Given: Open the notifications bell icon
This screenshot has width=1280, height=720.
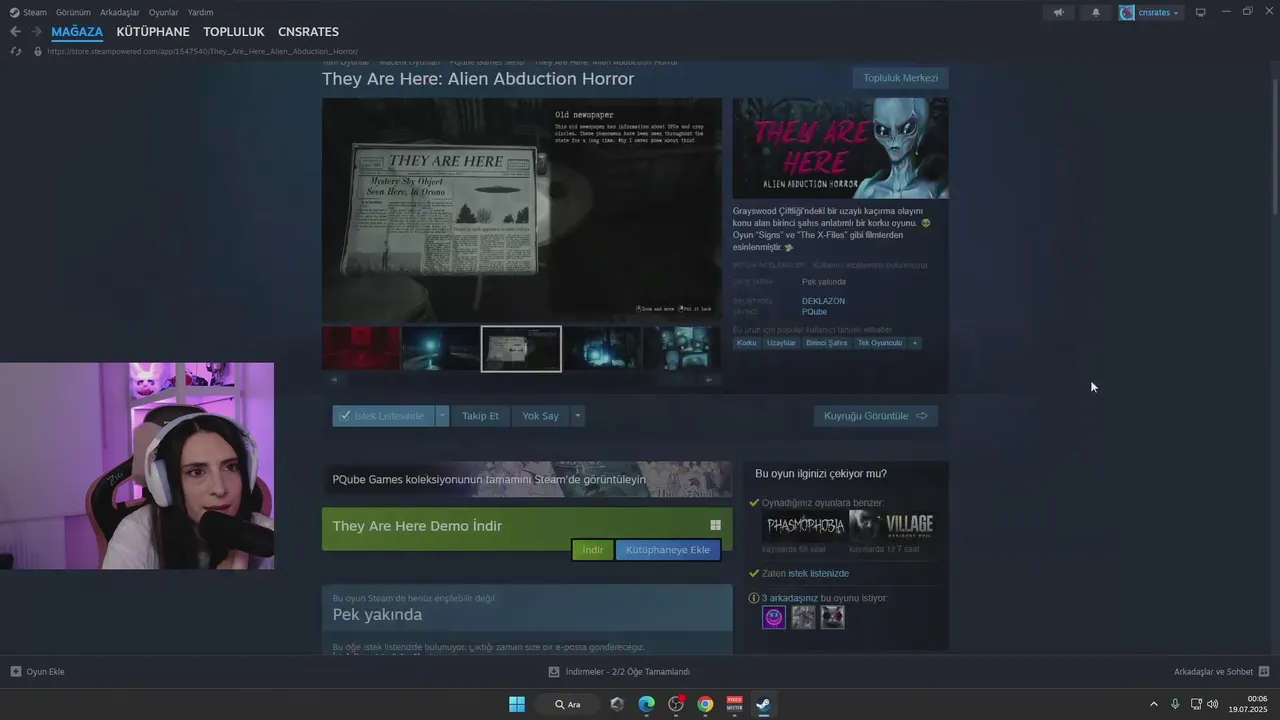Looking at the screenshot, I should coord(1096,12).
